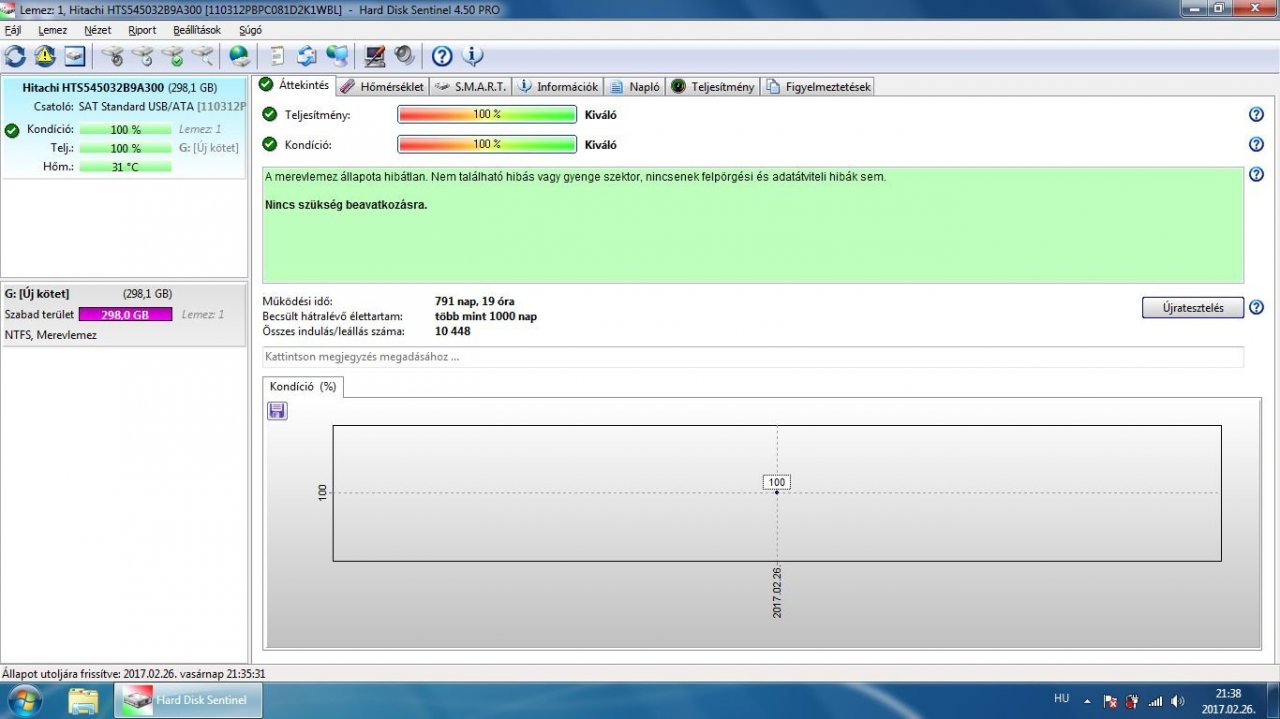Click Hard Disk Sentinel taskbar button

[x=188, y=701]
